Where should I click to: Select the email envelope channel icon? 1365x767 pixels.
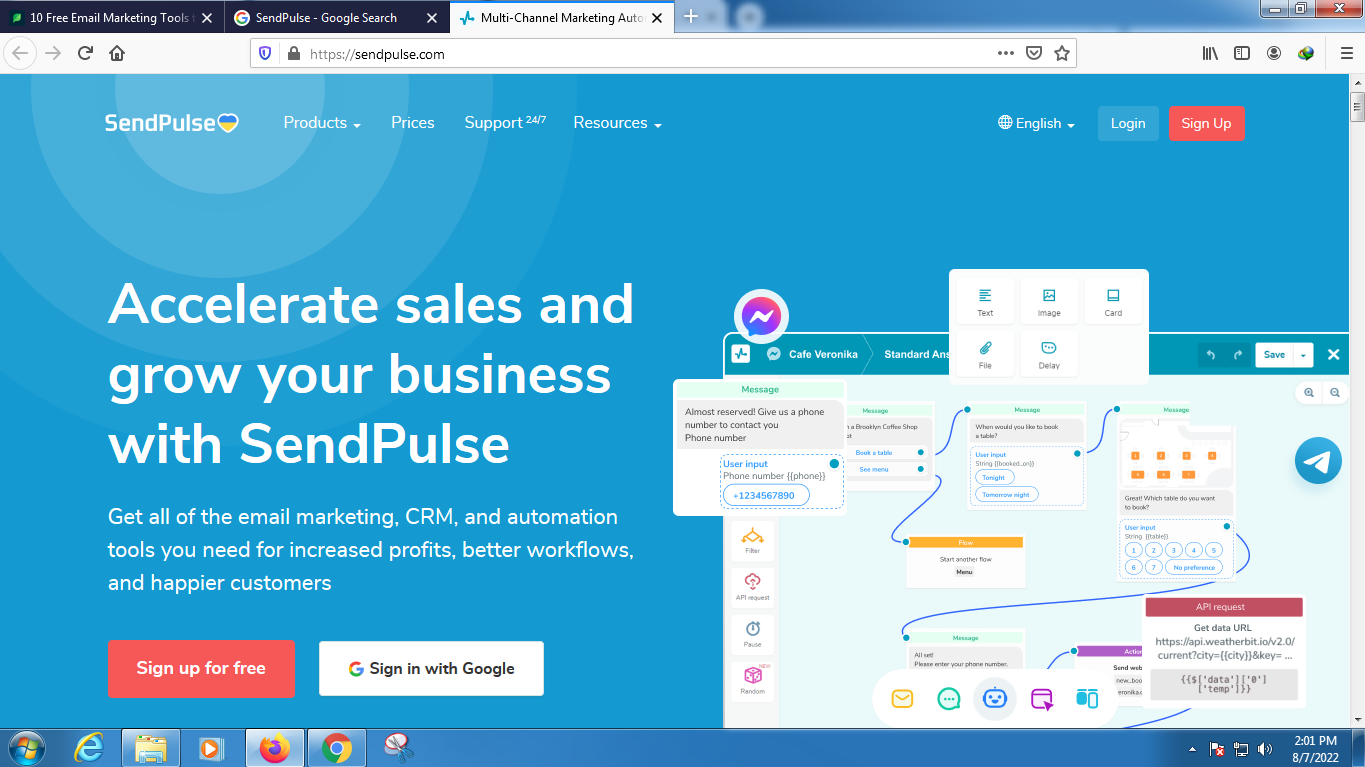point(902,699)
